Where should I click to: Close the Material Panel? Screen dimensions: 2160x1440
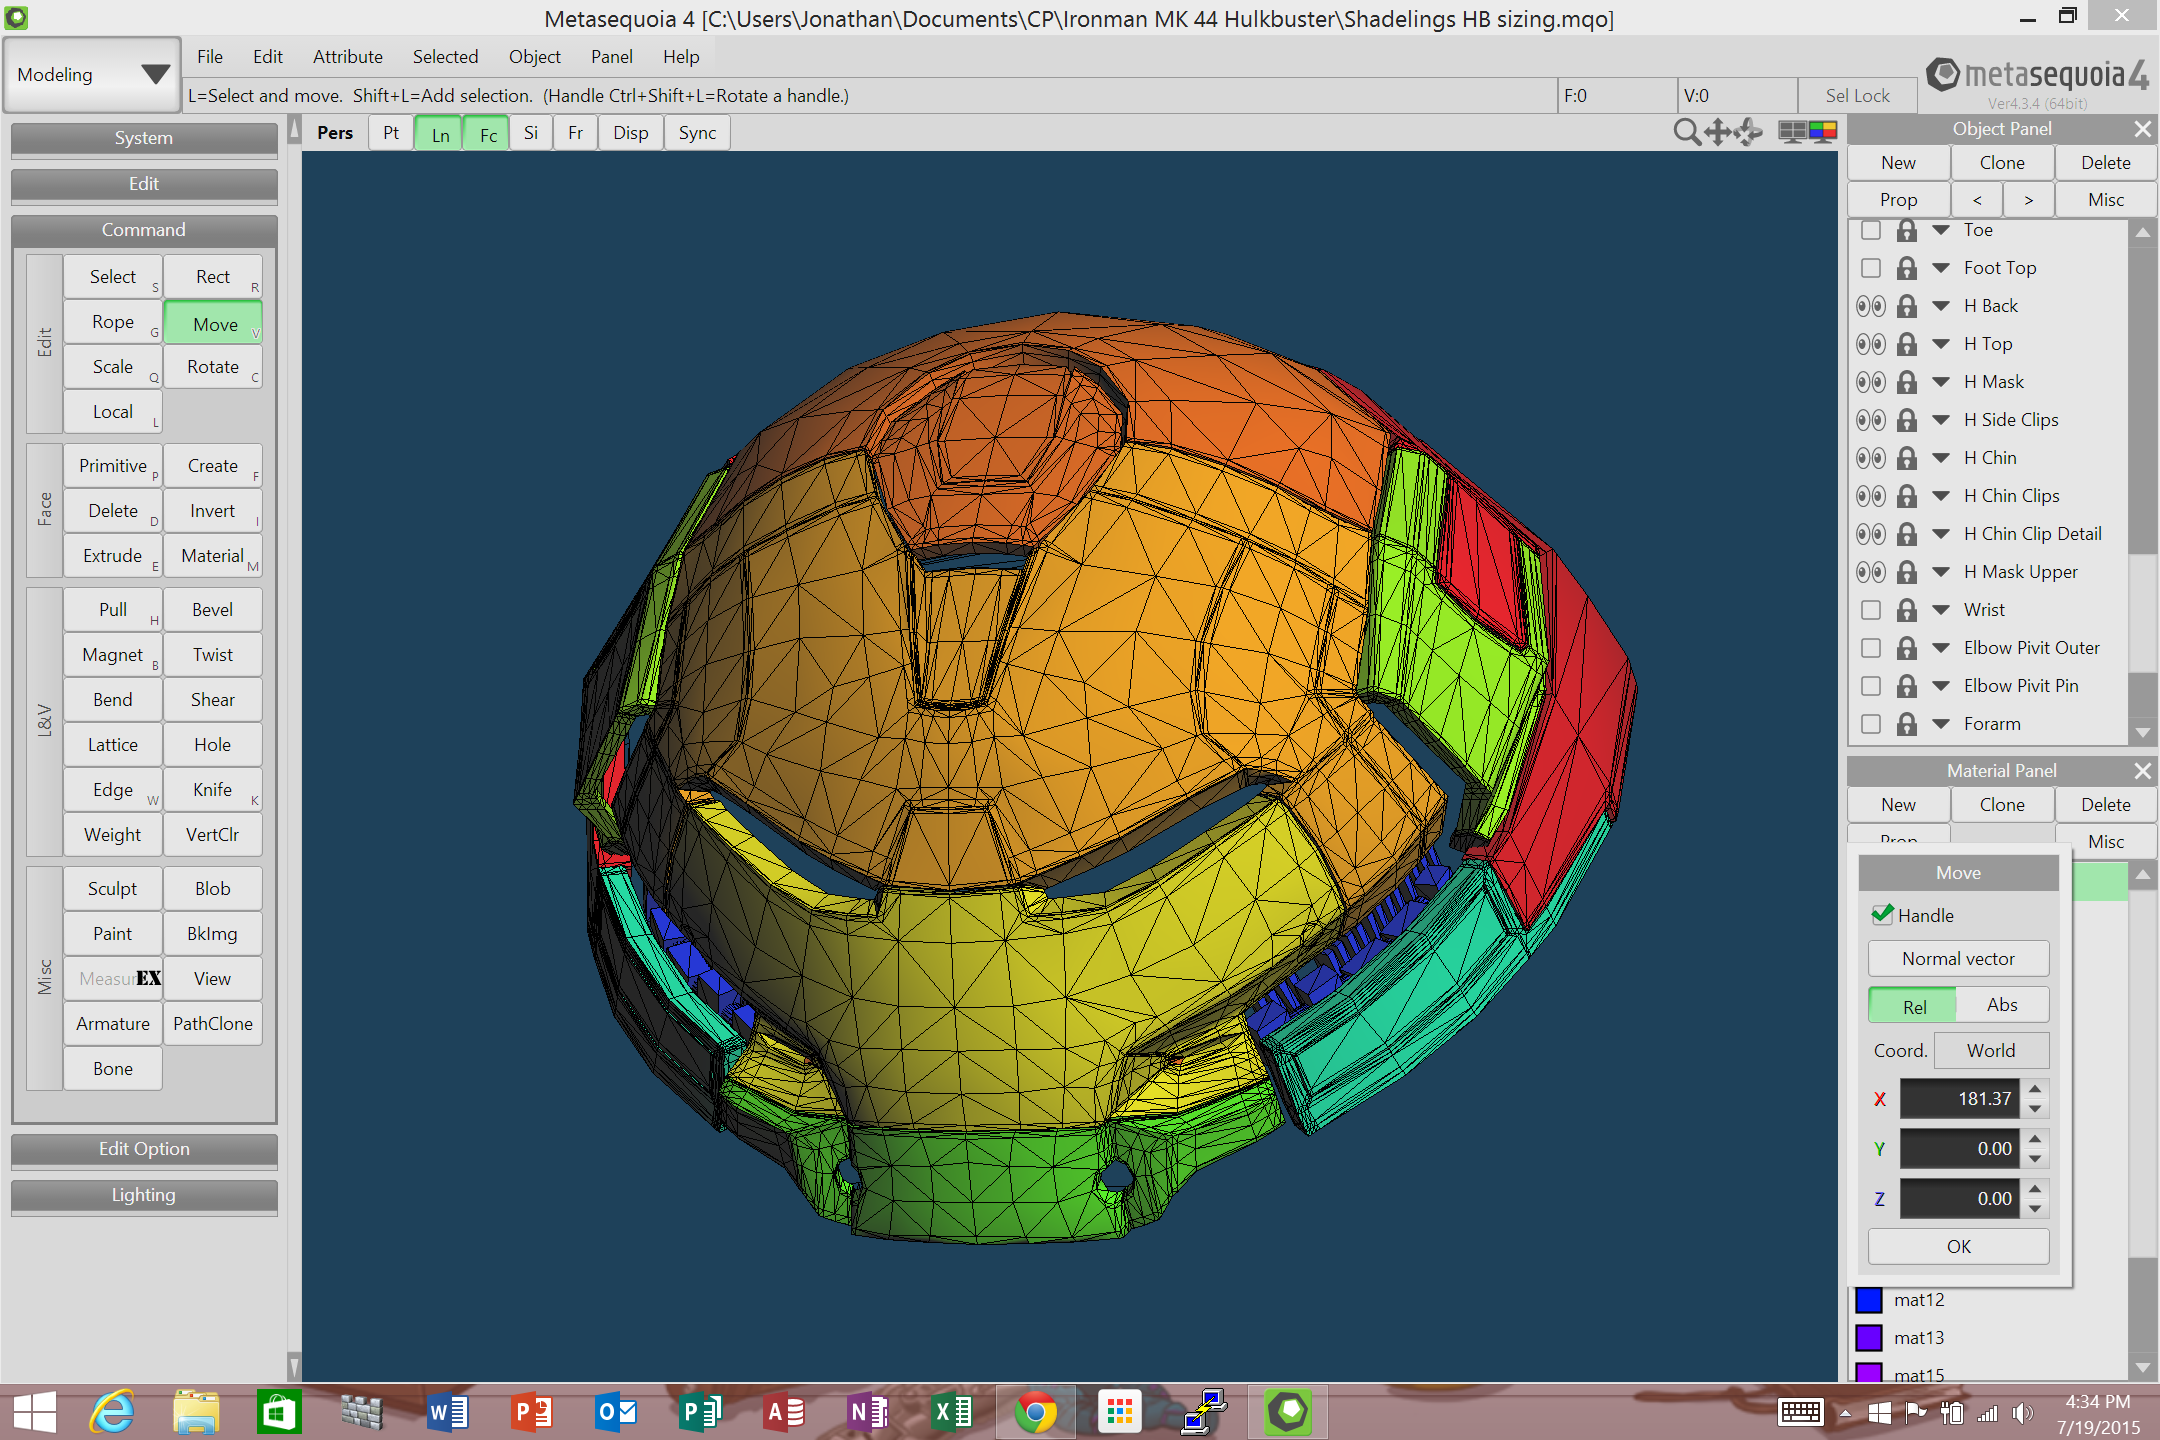coord(2142,771)
